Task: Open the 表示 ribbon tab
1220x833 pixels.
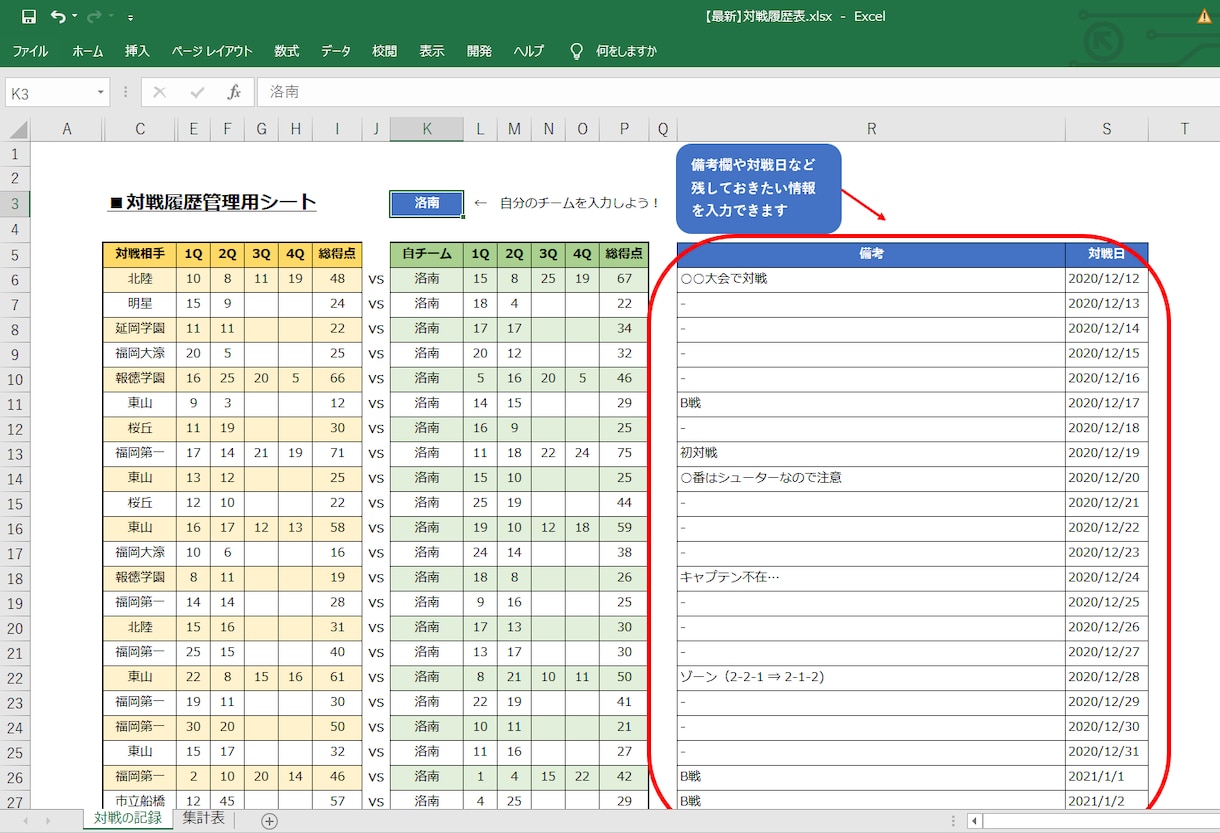Action: point(432,51)
